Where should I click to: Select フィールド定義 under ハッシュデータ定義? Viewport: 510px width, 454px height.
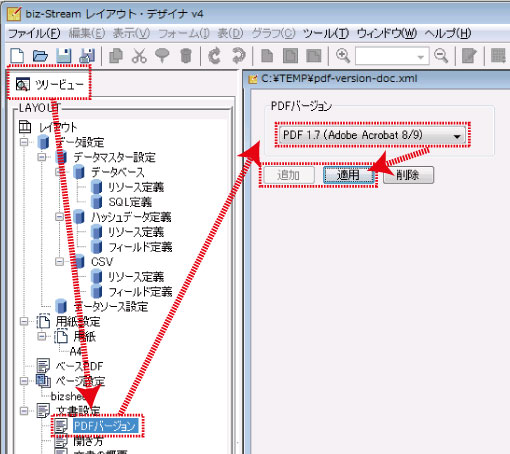pos(140,247)
